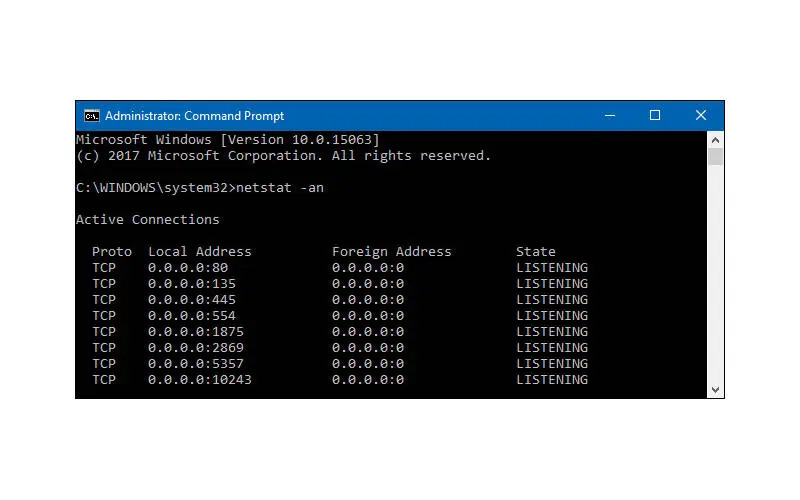Click the Command Prompt icon in title bar
Image resolution: width=800 pixels, height=500 pixels.
(x=91, y=115)
